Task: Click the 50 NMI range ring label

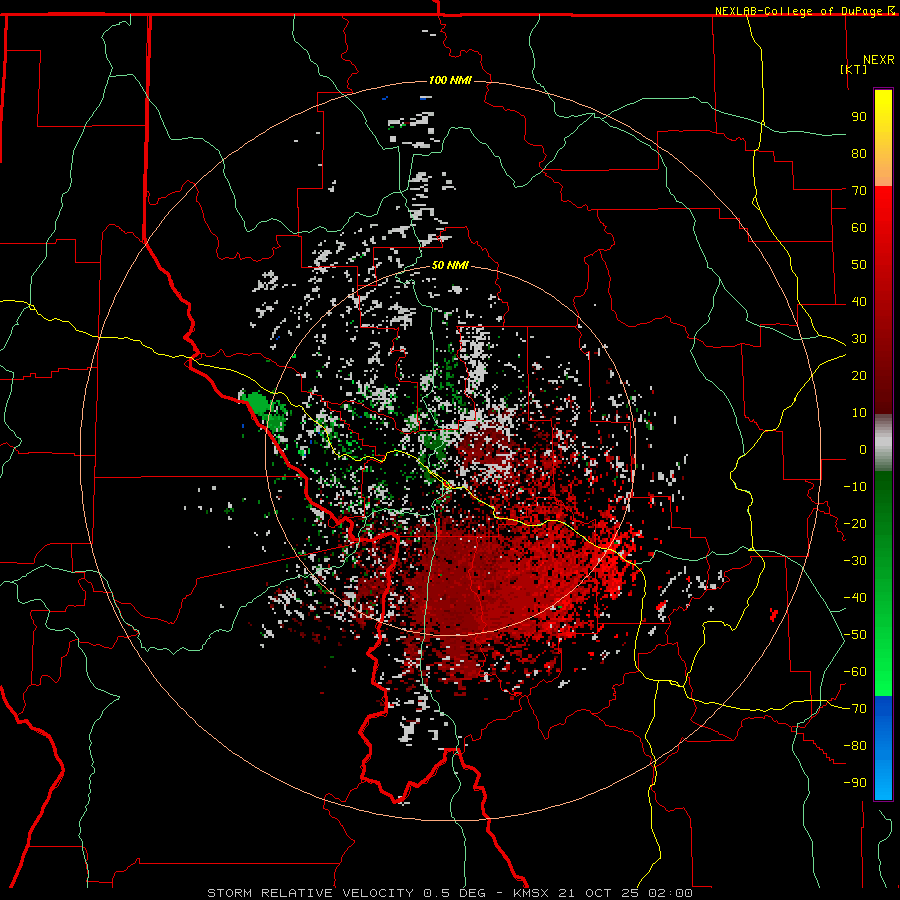Action: (x=450, y=265)
